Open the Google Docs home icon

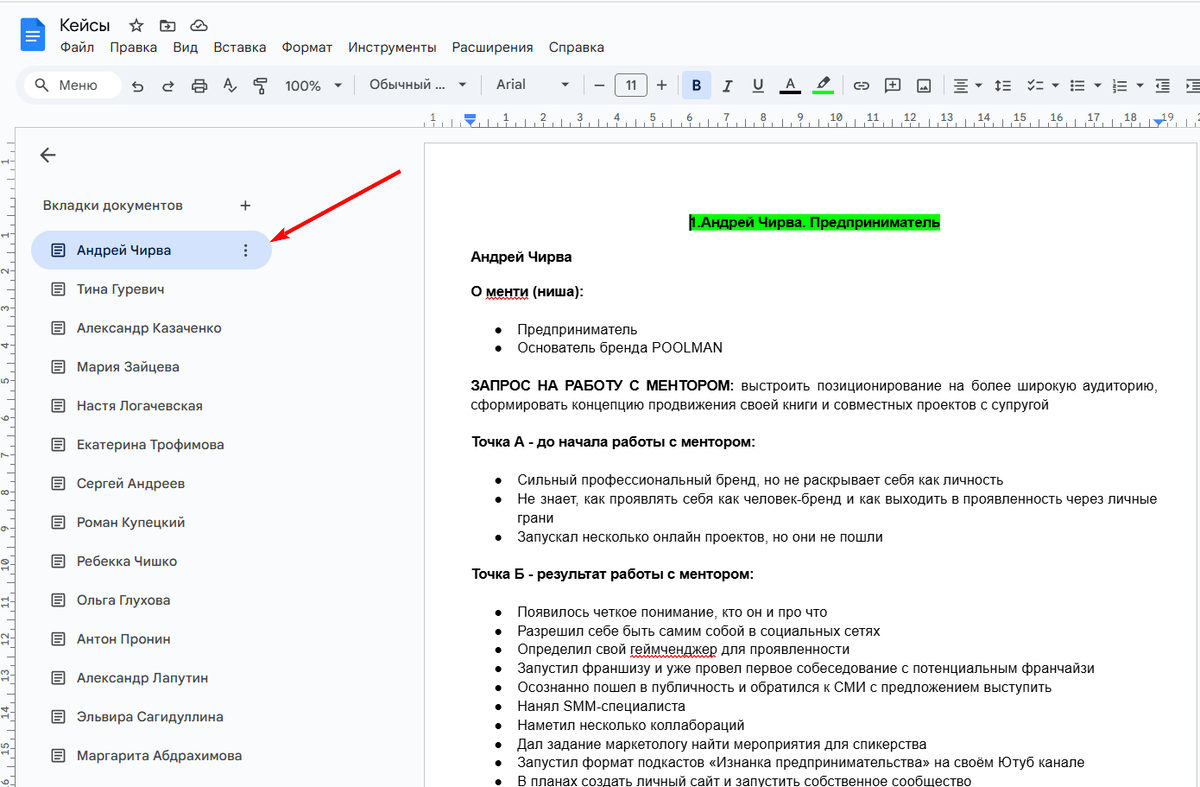(34, 35)
